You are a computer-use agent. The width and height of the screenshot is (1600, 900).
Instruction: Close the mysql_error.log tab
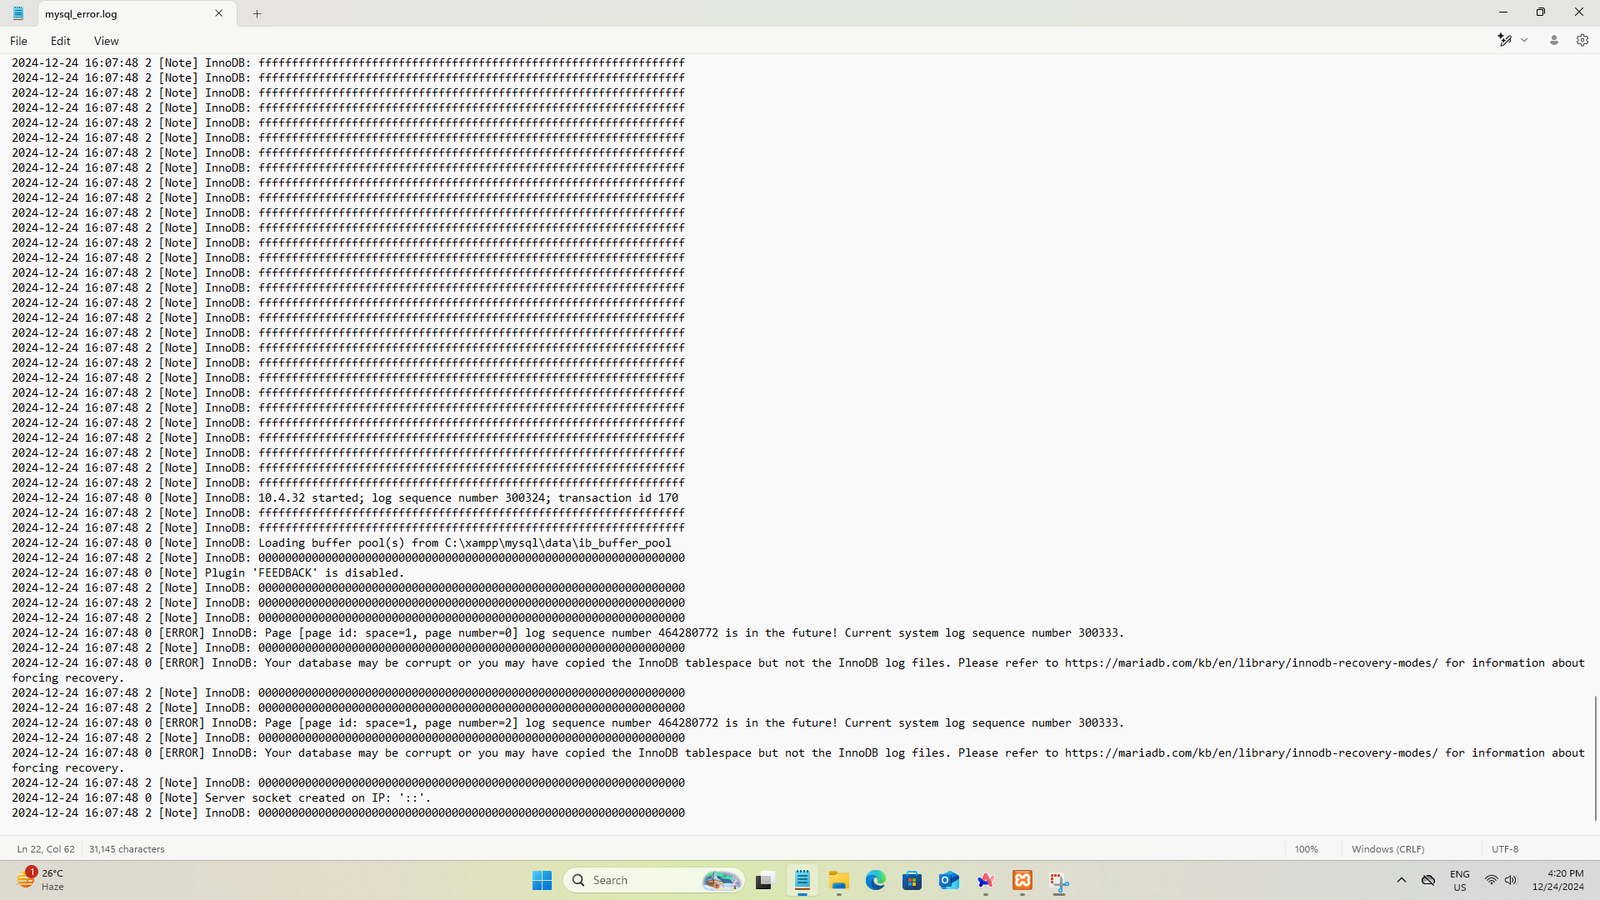pos(219,14)
